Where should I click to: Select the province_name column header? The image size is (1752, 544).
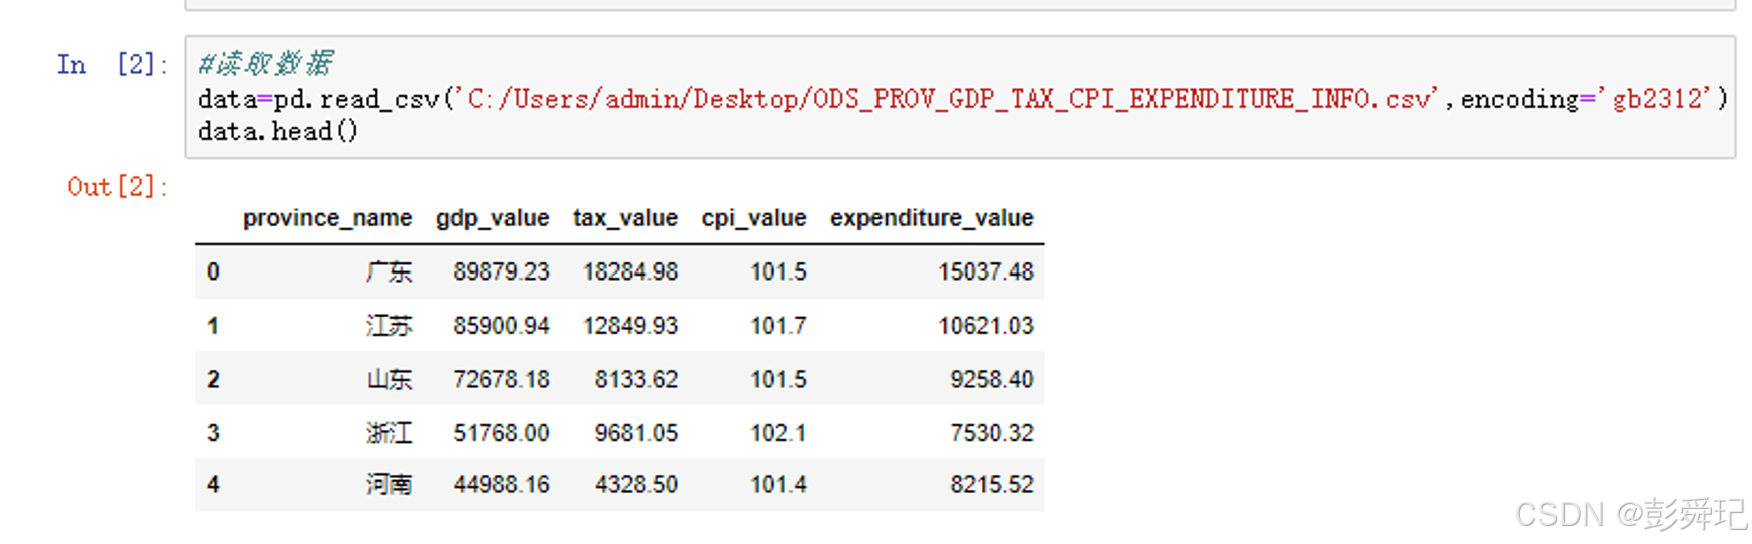pyautogui.click(x=327, y=218)
